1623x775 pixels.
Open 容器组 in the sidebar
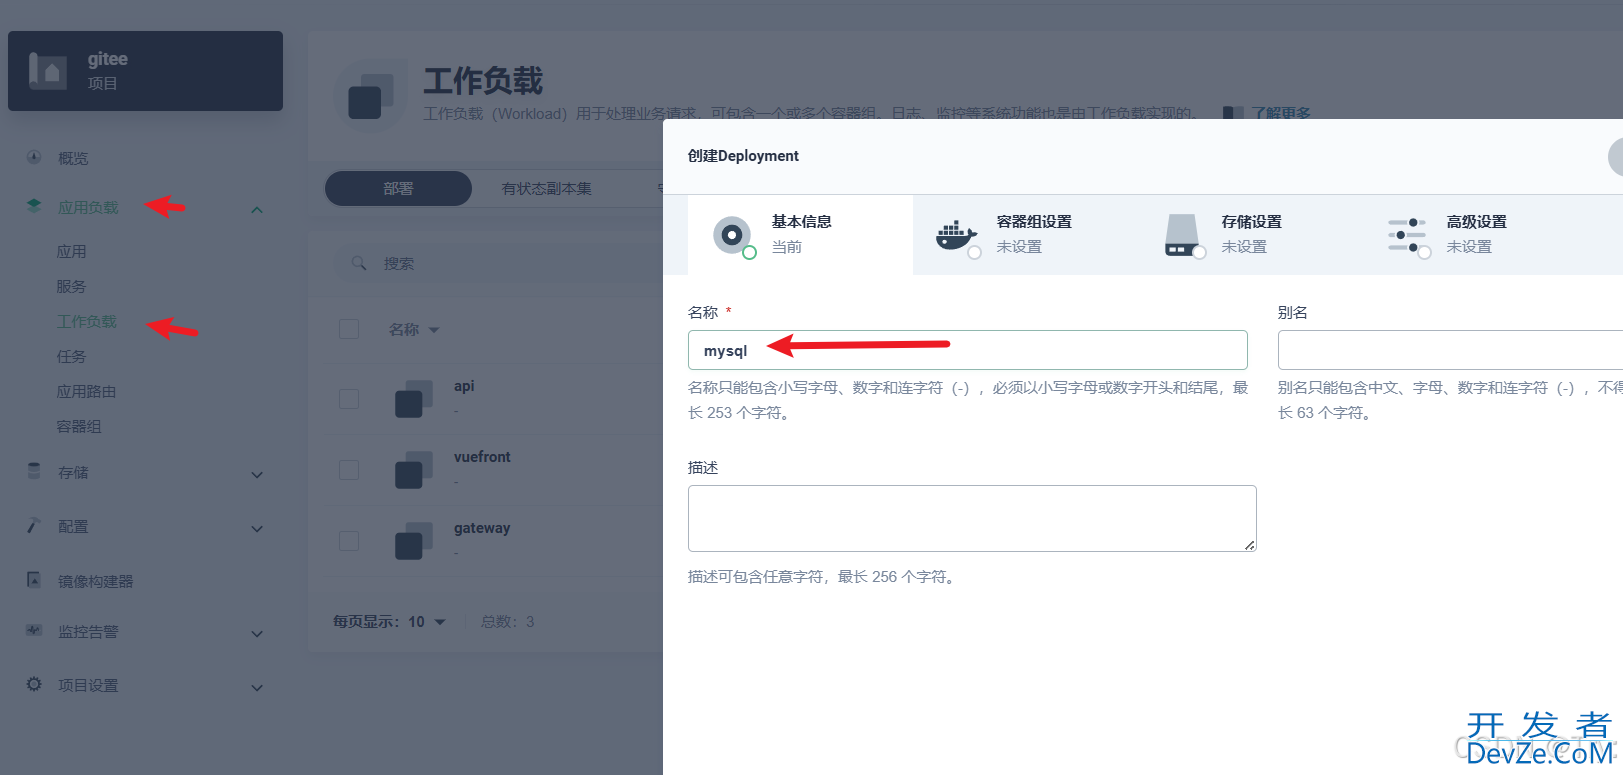(x=79, y=426)
